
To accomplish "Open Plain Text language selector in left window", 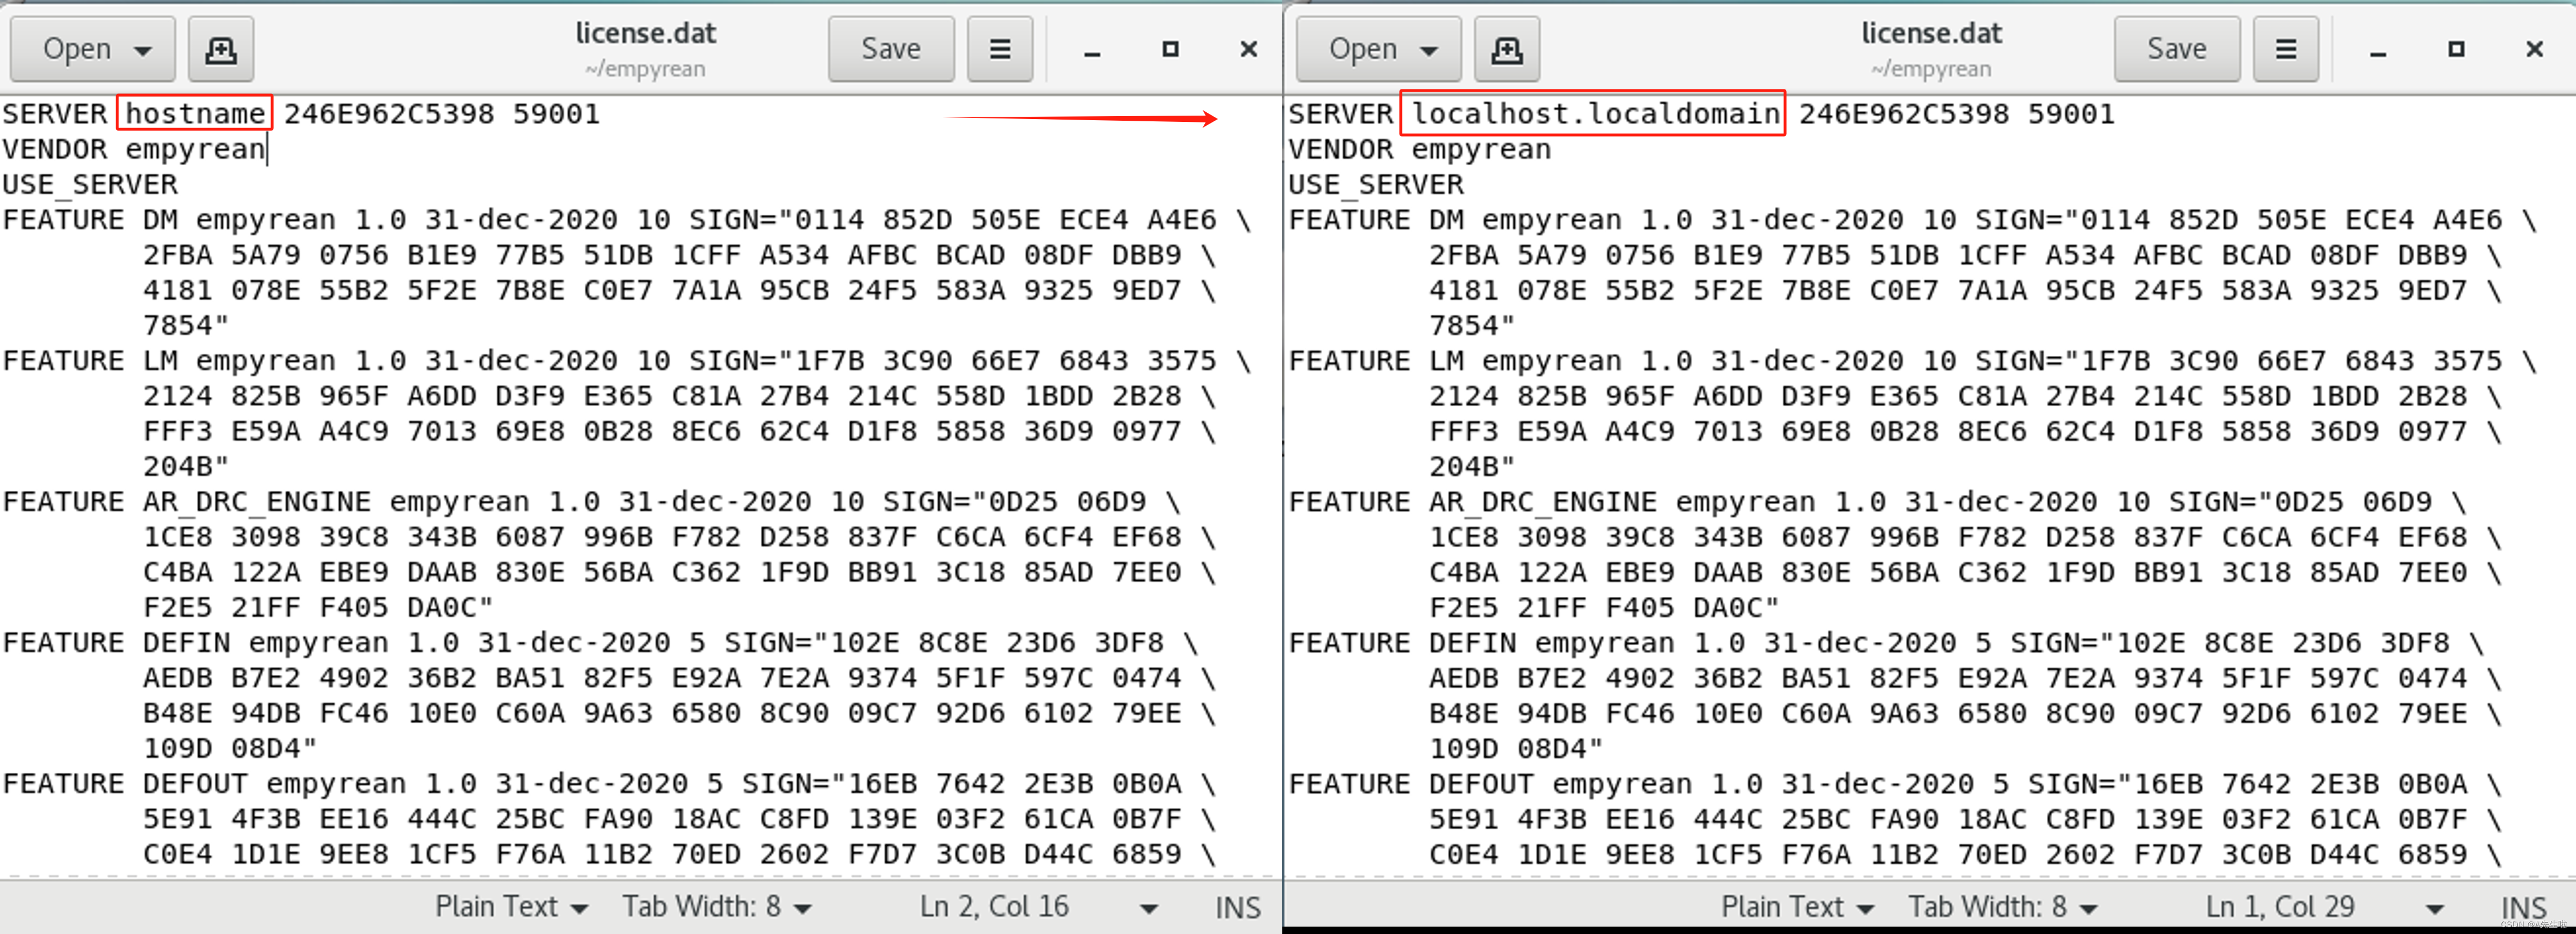I will [511, 907].
